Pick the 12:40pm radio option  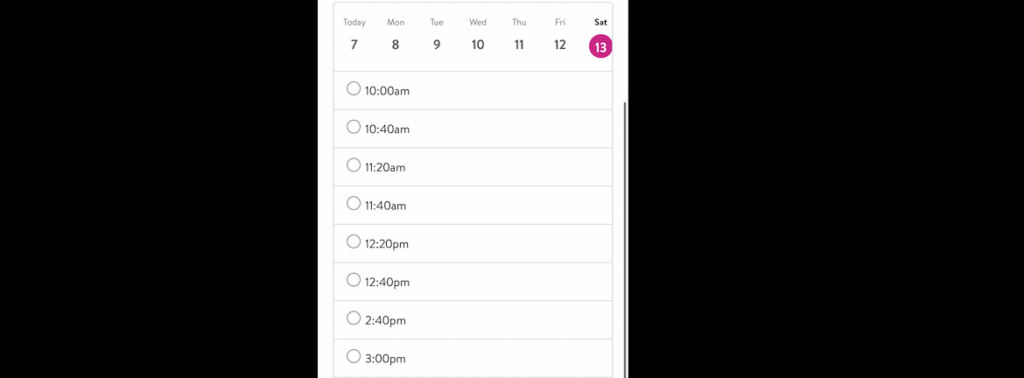(x=353, y=279)
